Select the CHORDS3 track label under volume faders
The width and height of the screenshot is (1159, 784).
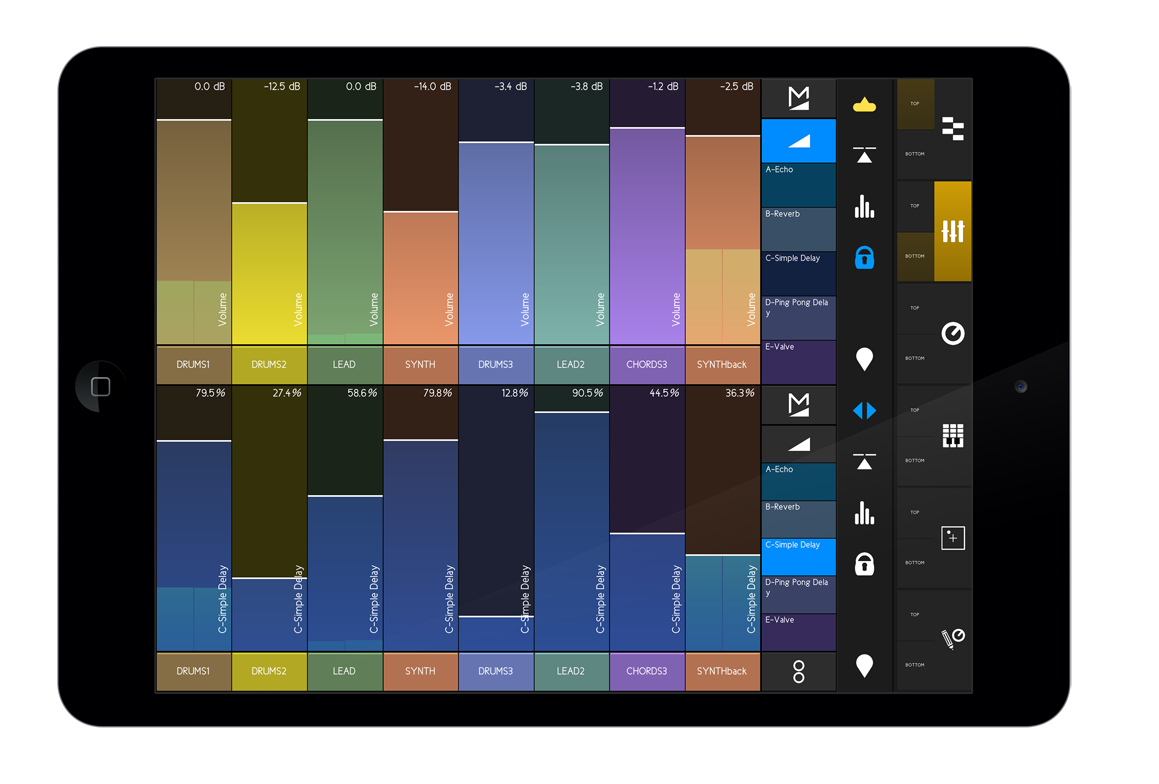[x=647, y=365]
